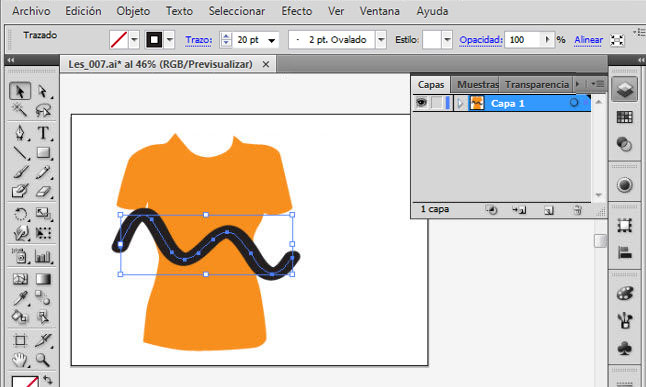Select the Hand tool
Screen dimensions: 646x387
tap(20, 360)
